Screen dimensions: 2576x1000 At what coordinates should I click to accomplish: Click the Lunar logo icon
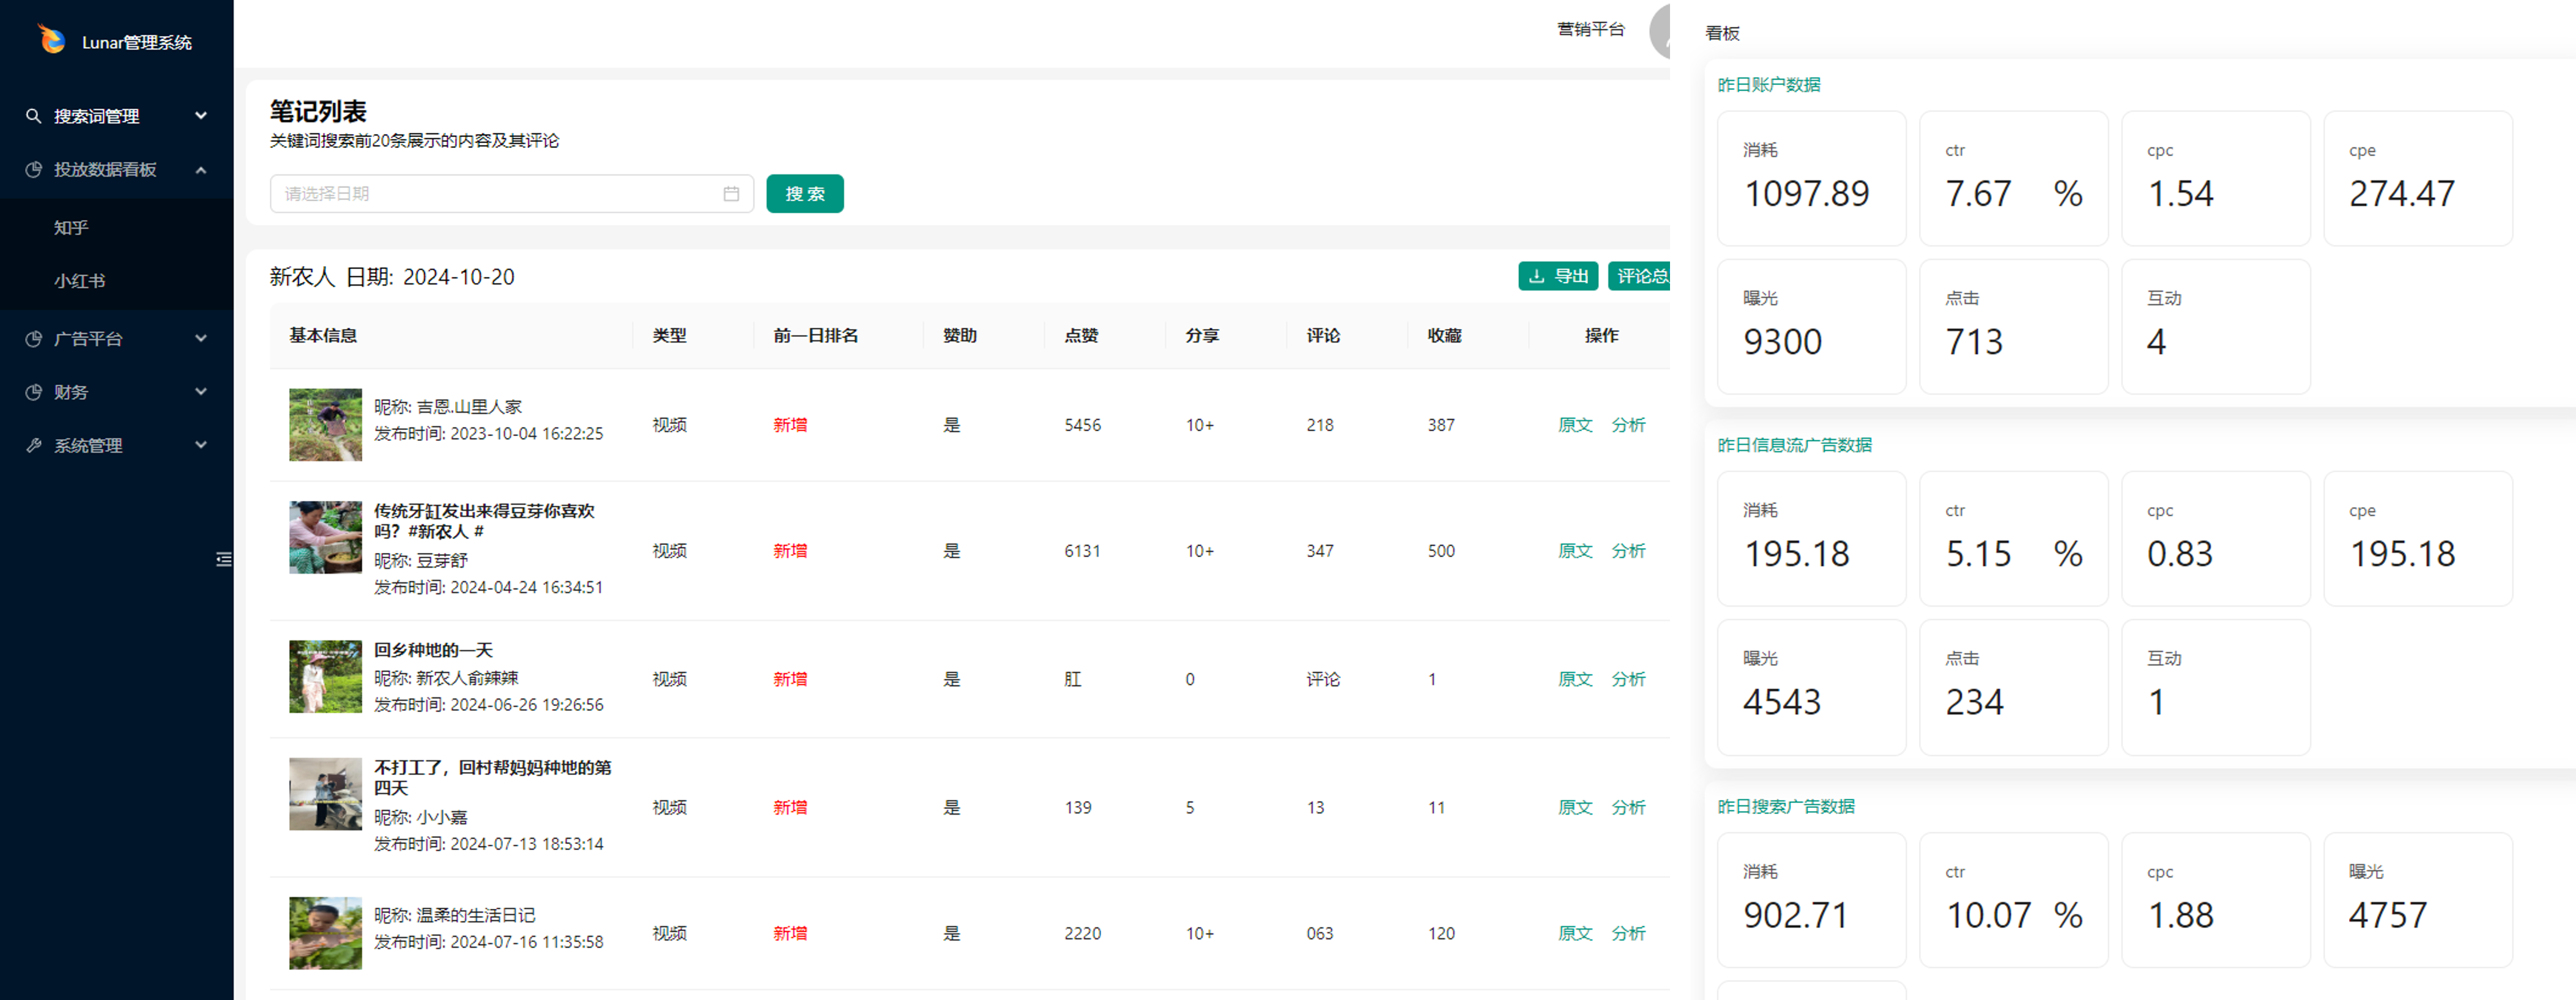[51, 40]
